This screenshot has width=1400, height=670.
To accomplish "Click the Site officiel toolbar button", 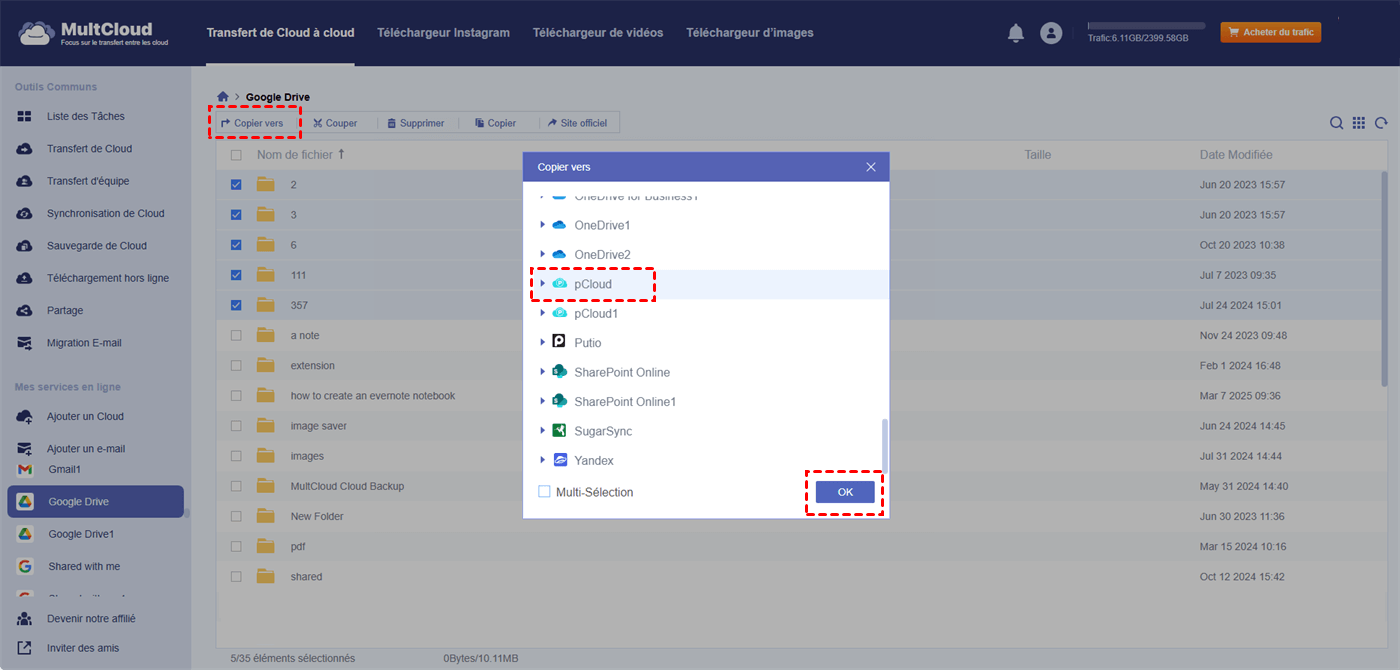I will (578, 123).
